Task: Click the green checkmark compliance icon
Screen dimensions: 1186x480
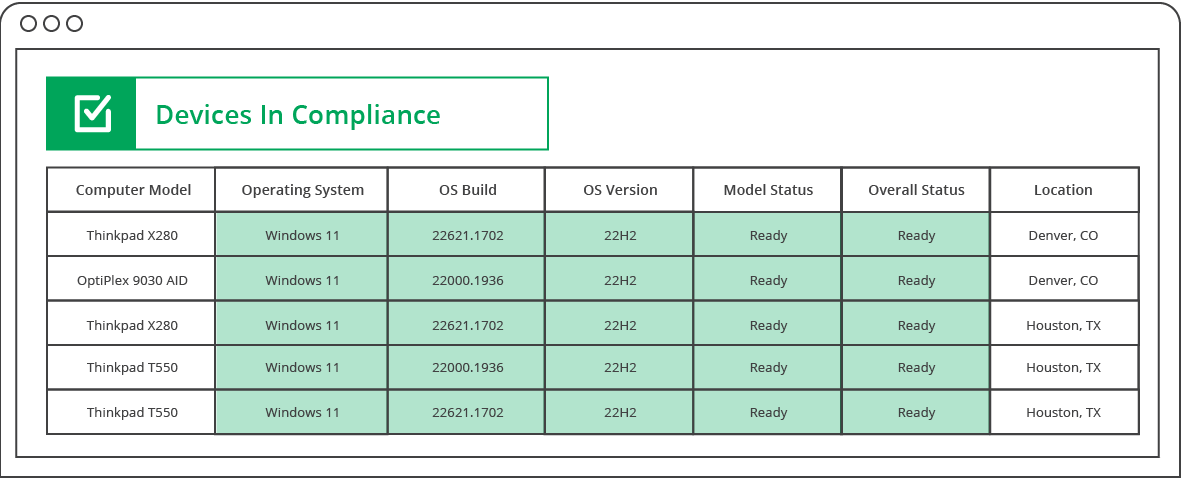Action: [93, 113]
